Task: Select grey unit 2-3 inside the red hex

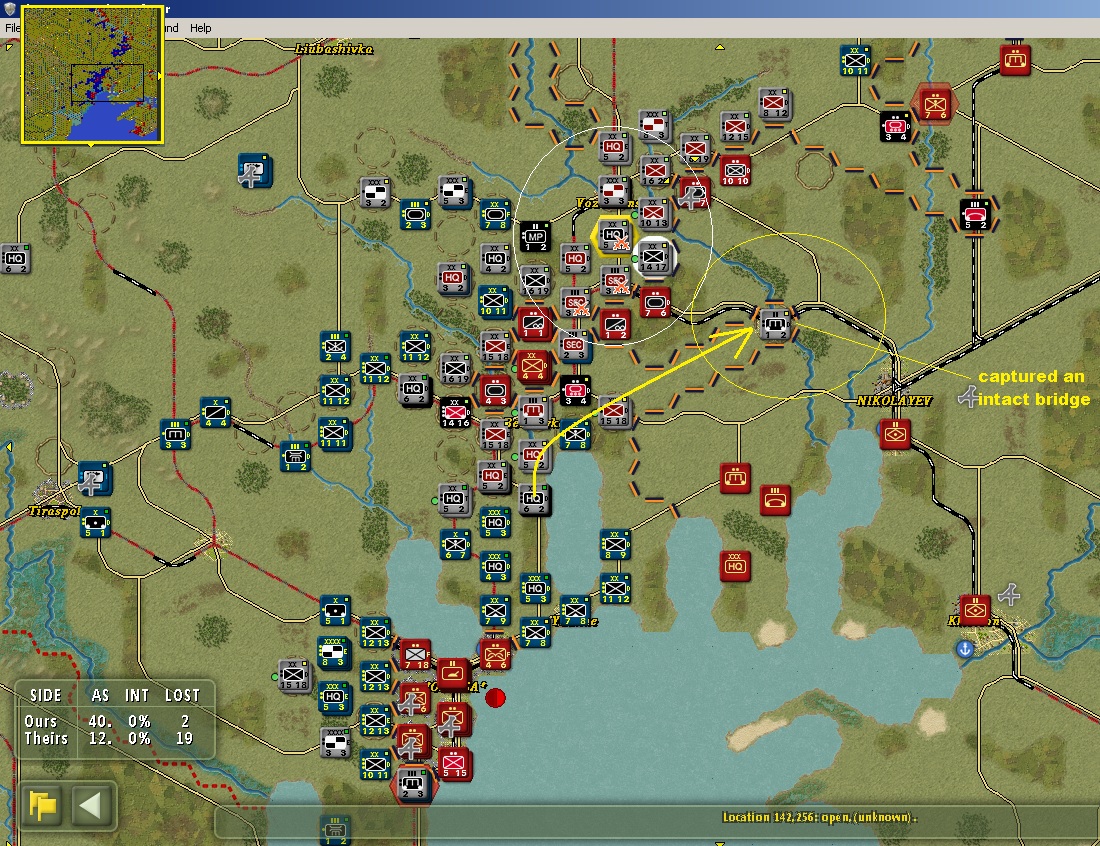Action: [414, 784]
